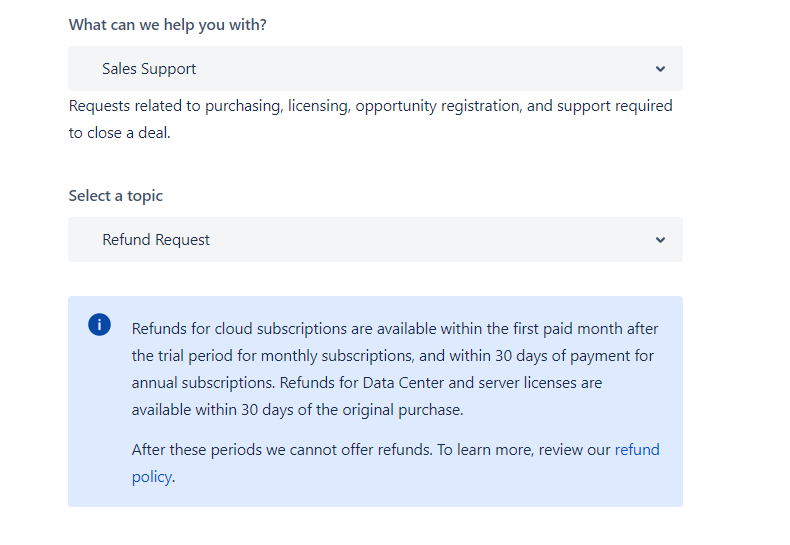Click the "After these periods we cannot offer refunds" sentence

(x=281, y=450)
